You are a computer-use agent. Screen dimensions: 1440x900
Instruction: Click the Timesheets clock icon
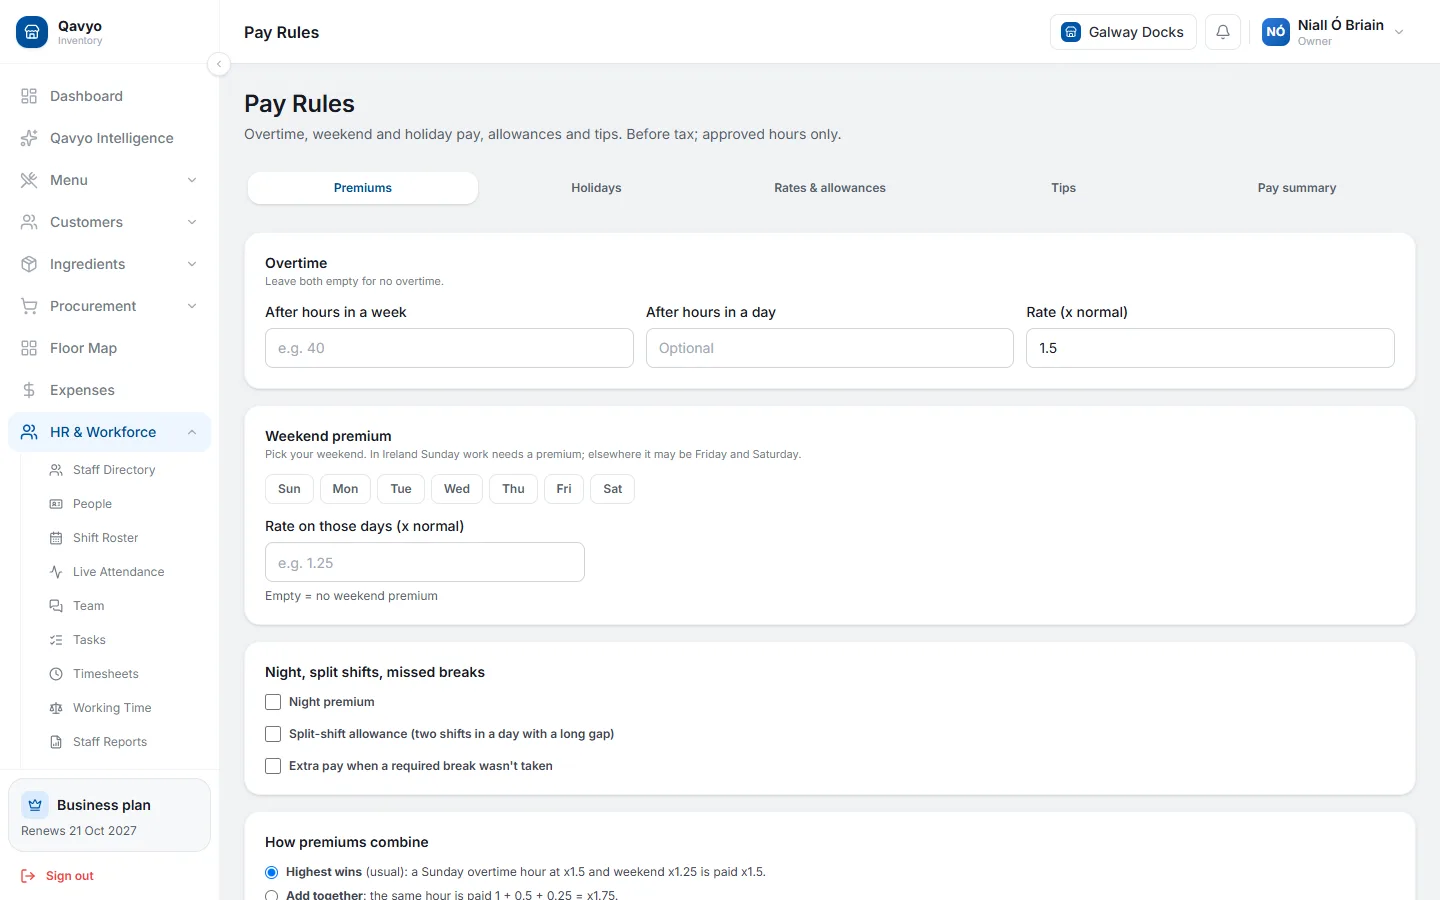56,674
